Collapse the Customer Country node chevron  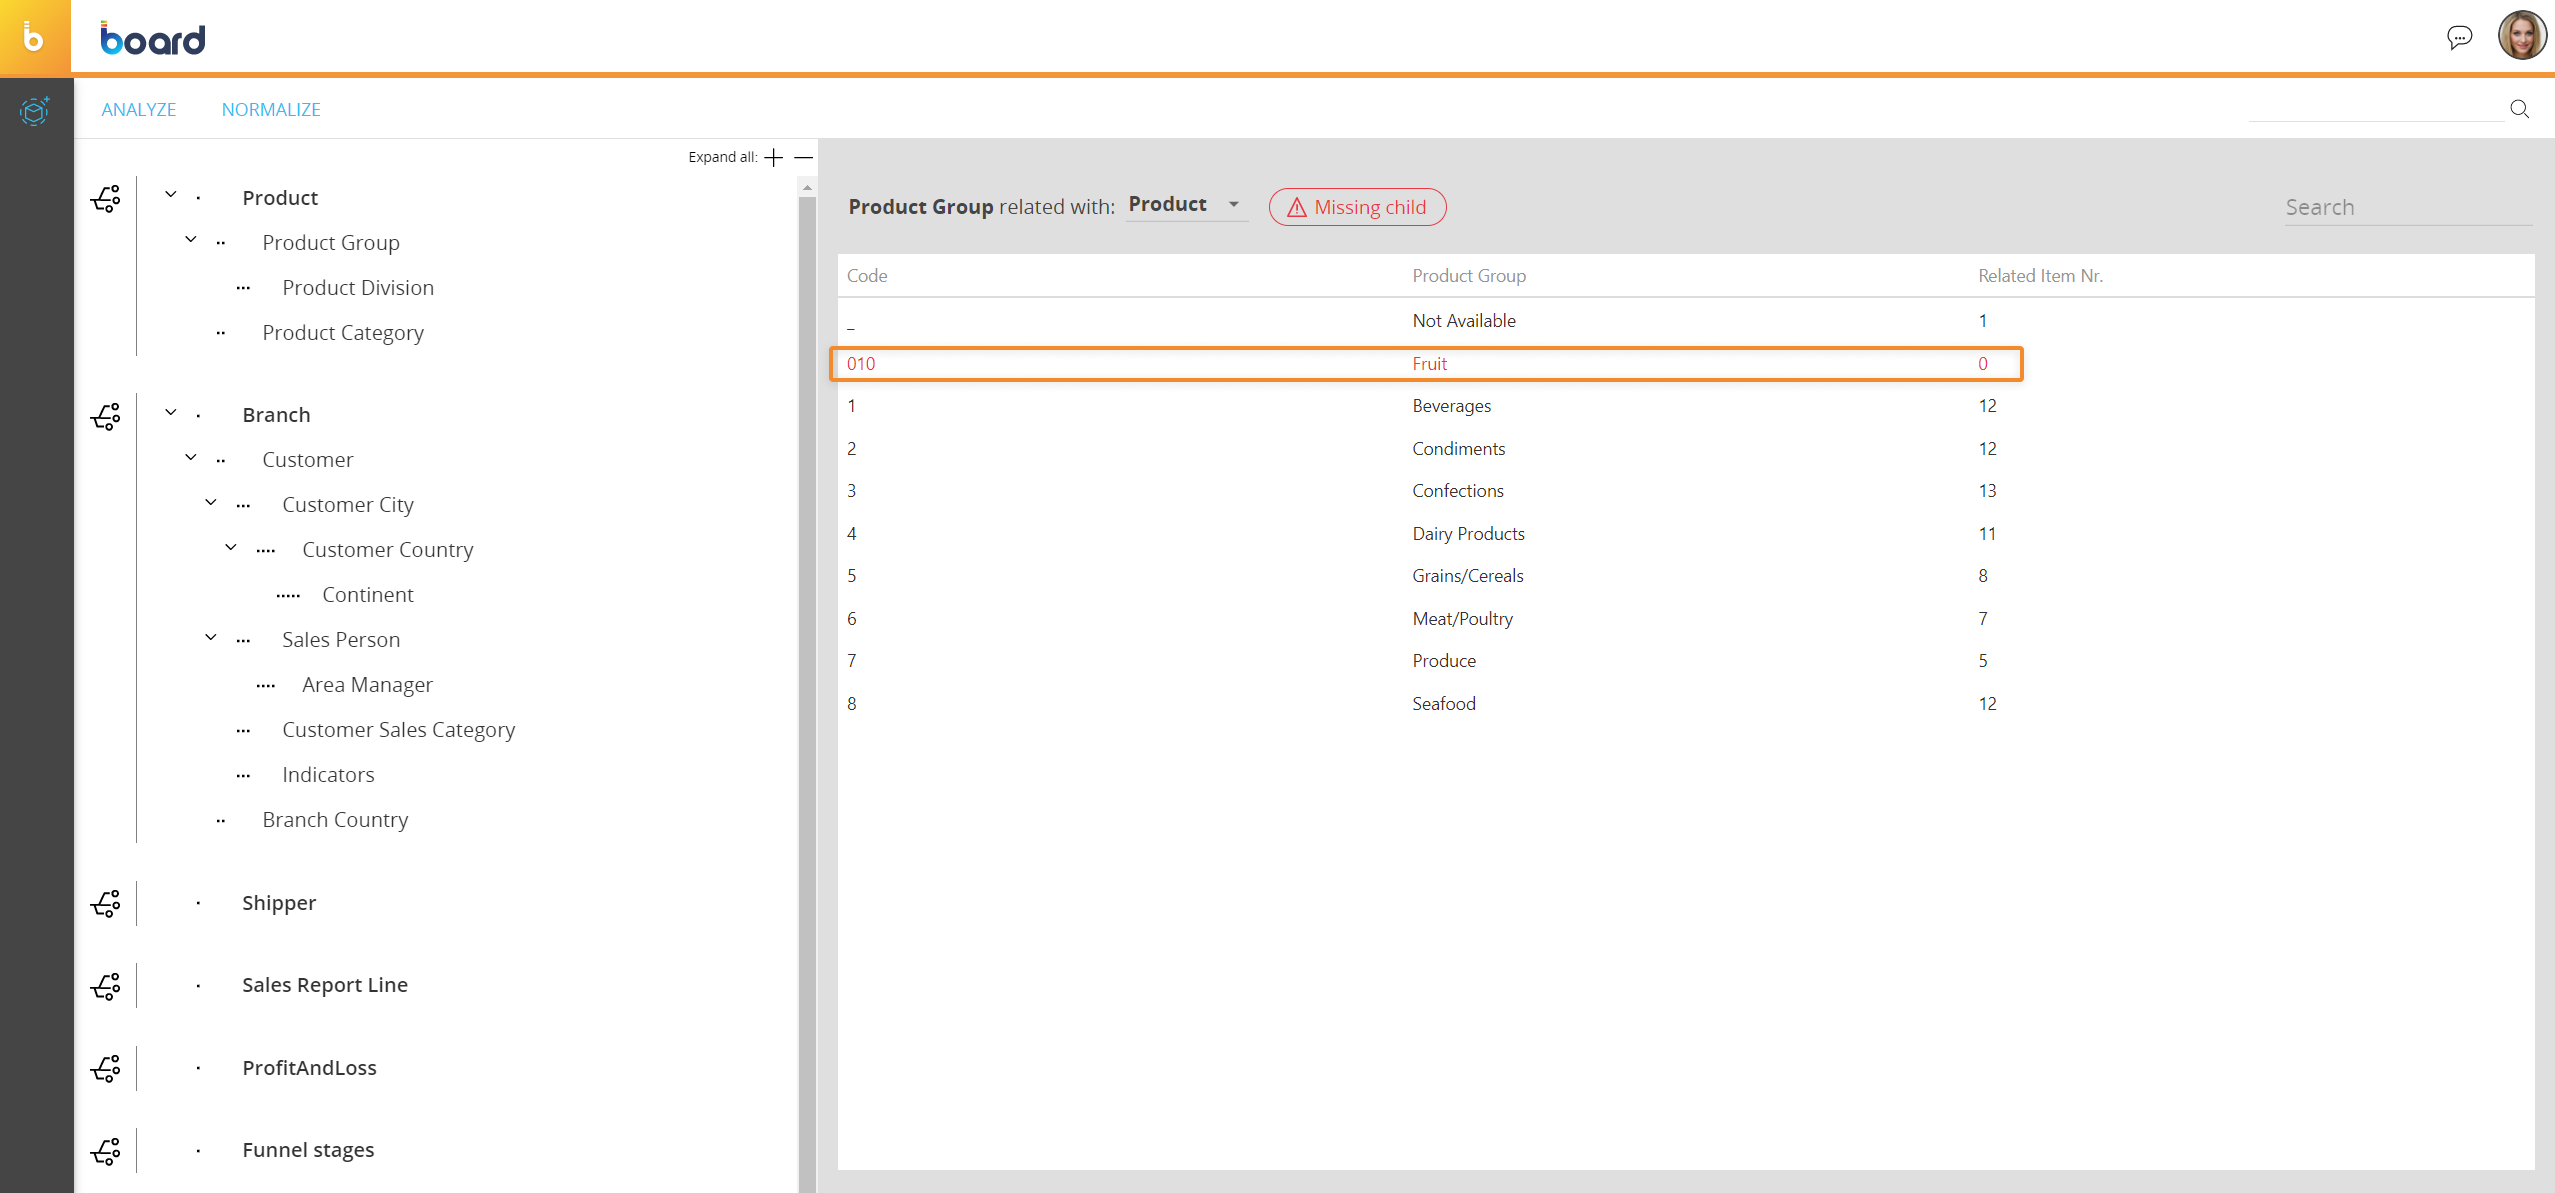click(x=231, y=547)
